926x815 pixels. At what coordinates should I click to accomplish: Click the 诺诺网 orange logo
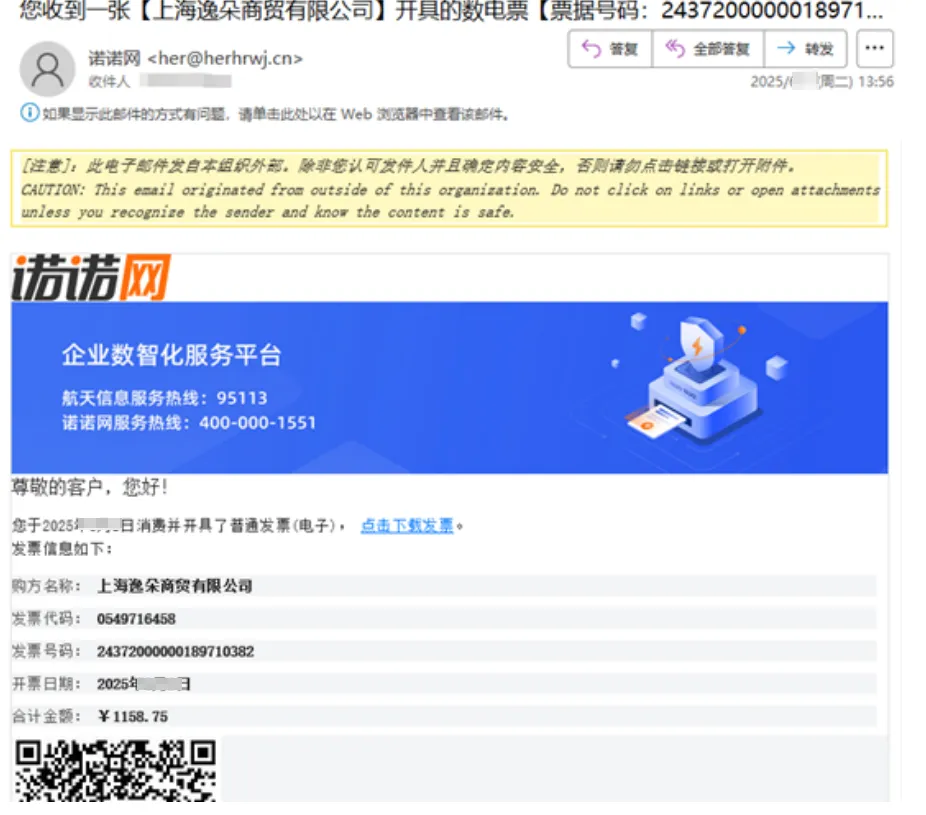(91, 278)
